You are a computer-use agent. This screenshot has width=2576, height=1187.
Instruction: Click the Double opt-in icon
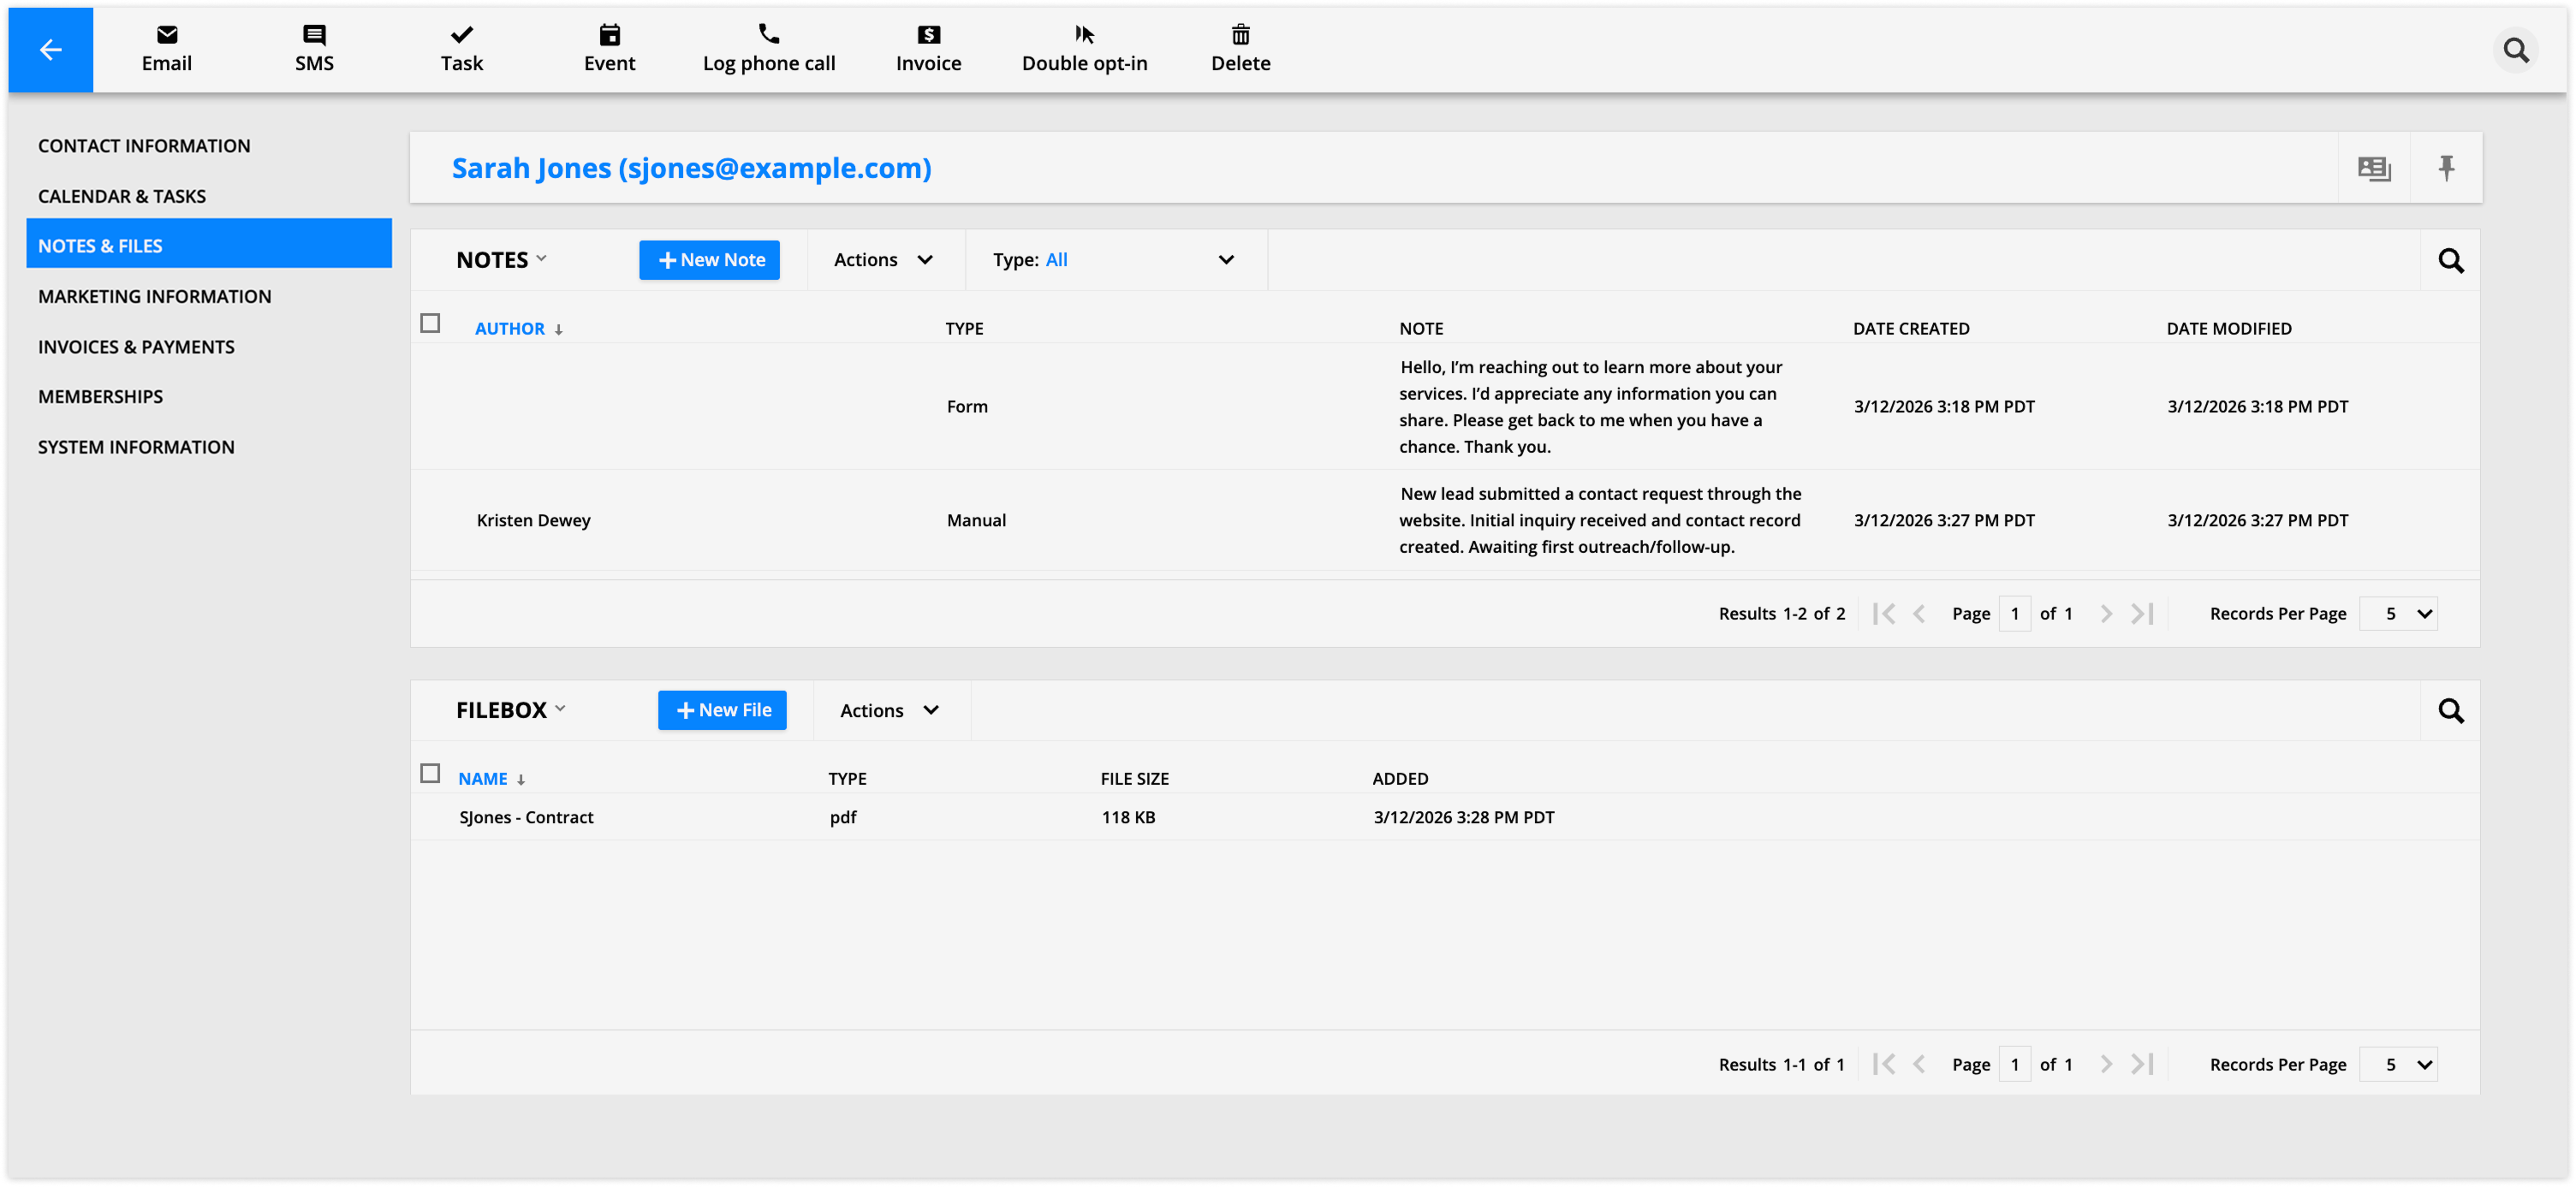[1084, 35]
